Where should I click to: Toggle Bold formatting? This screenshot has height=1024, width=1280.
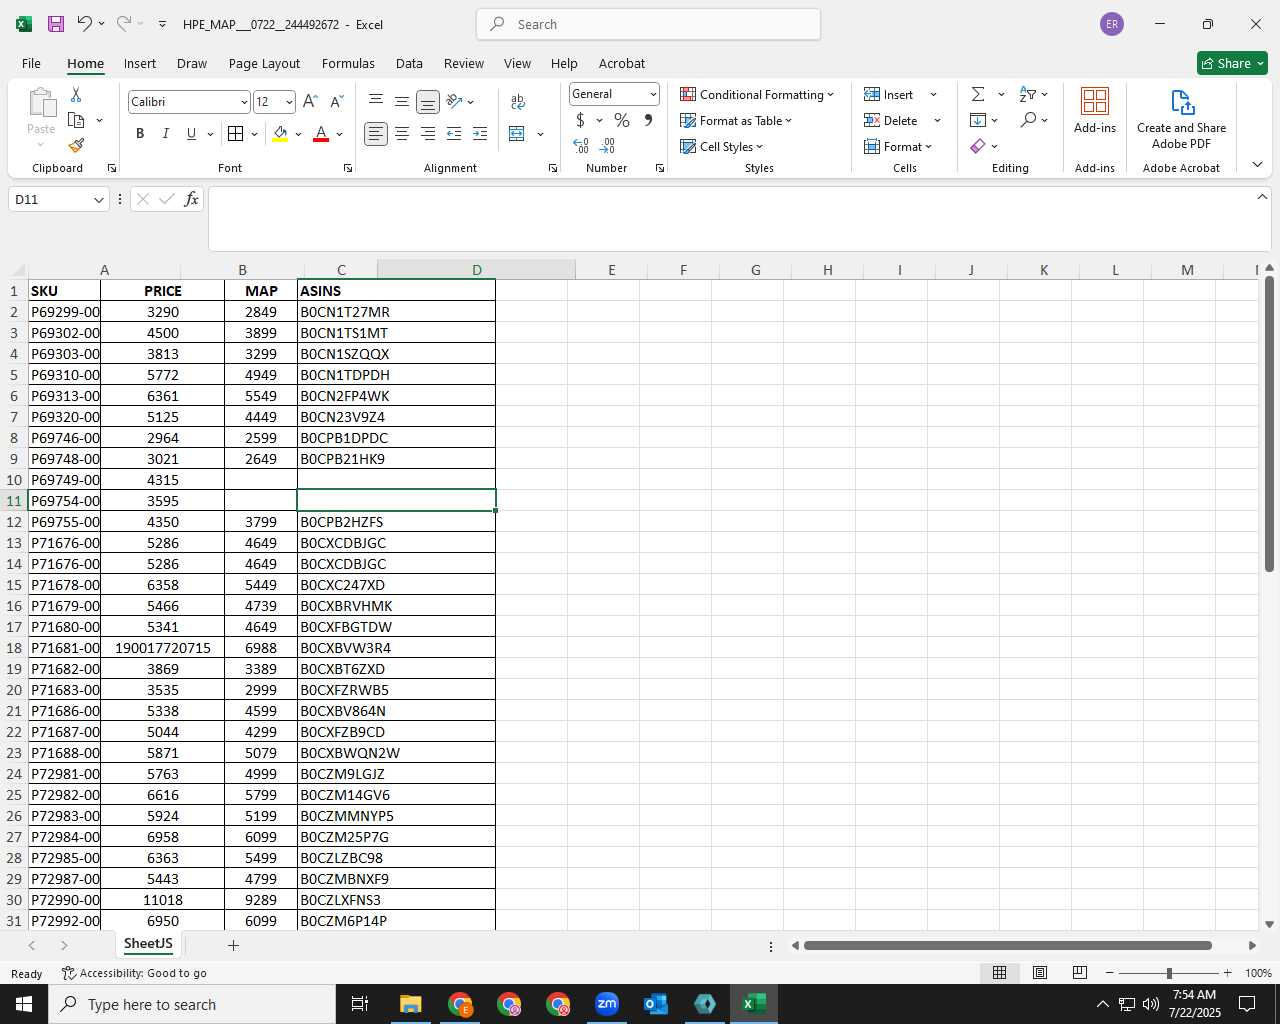pyautogui.click(x=140, y=134)
